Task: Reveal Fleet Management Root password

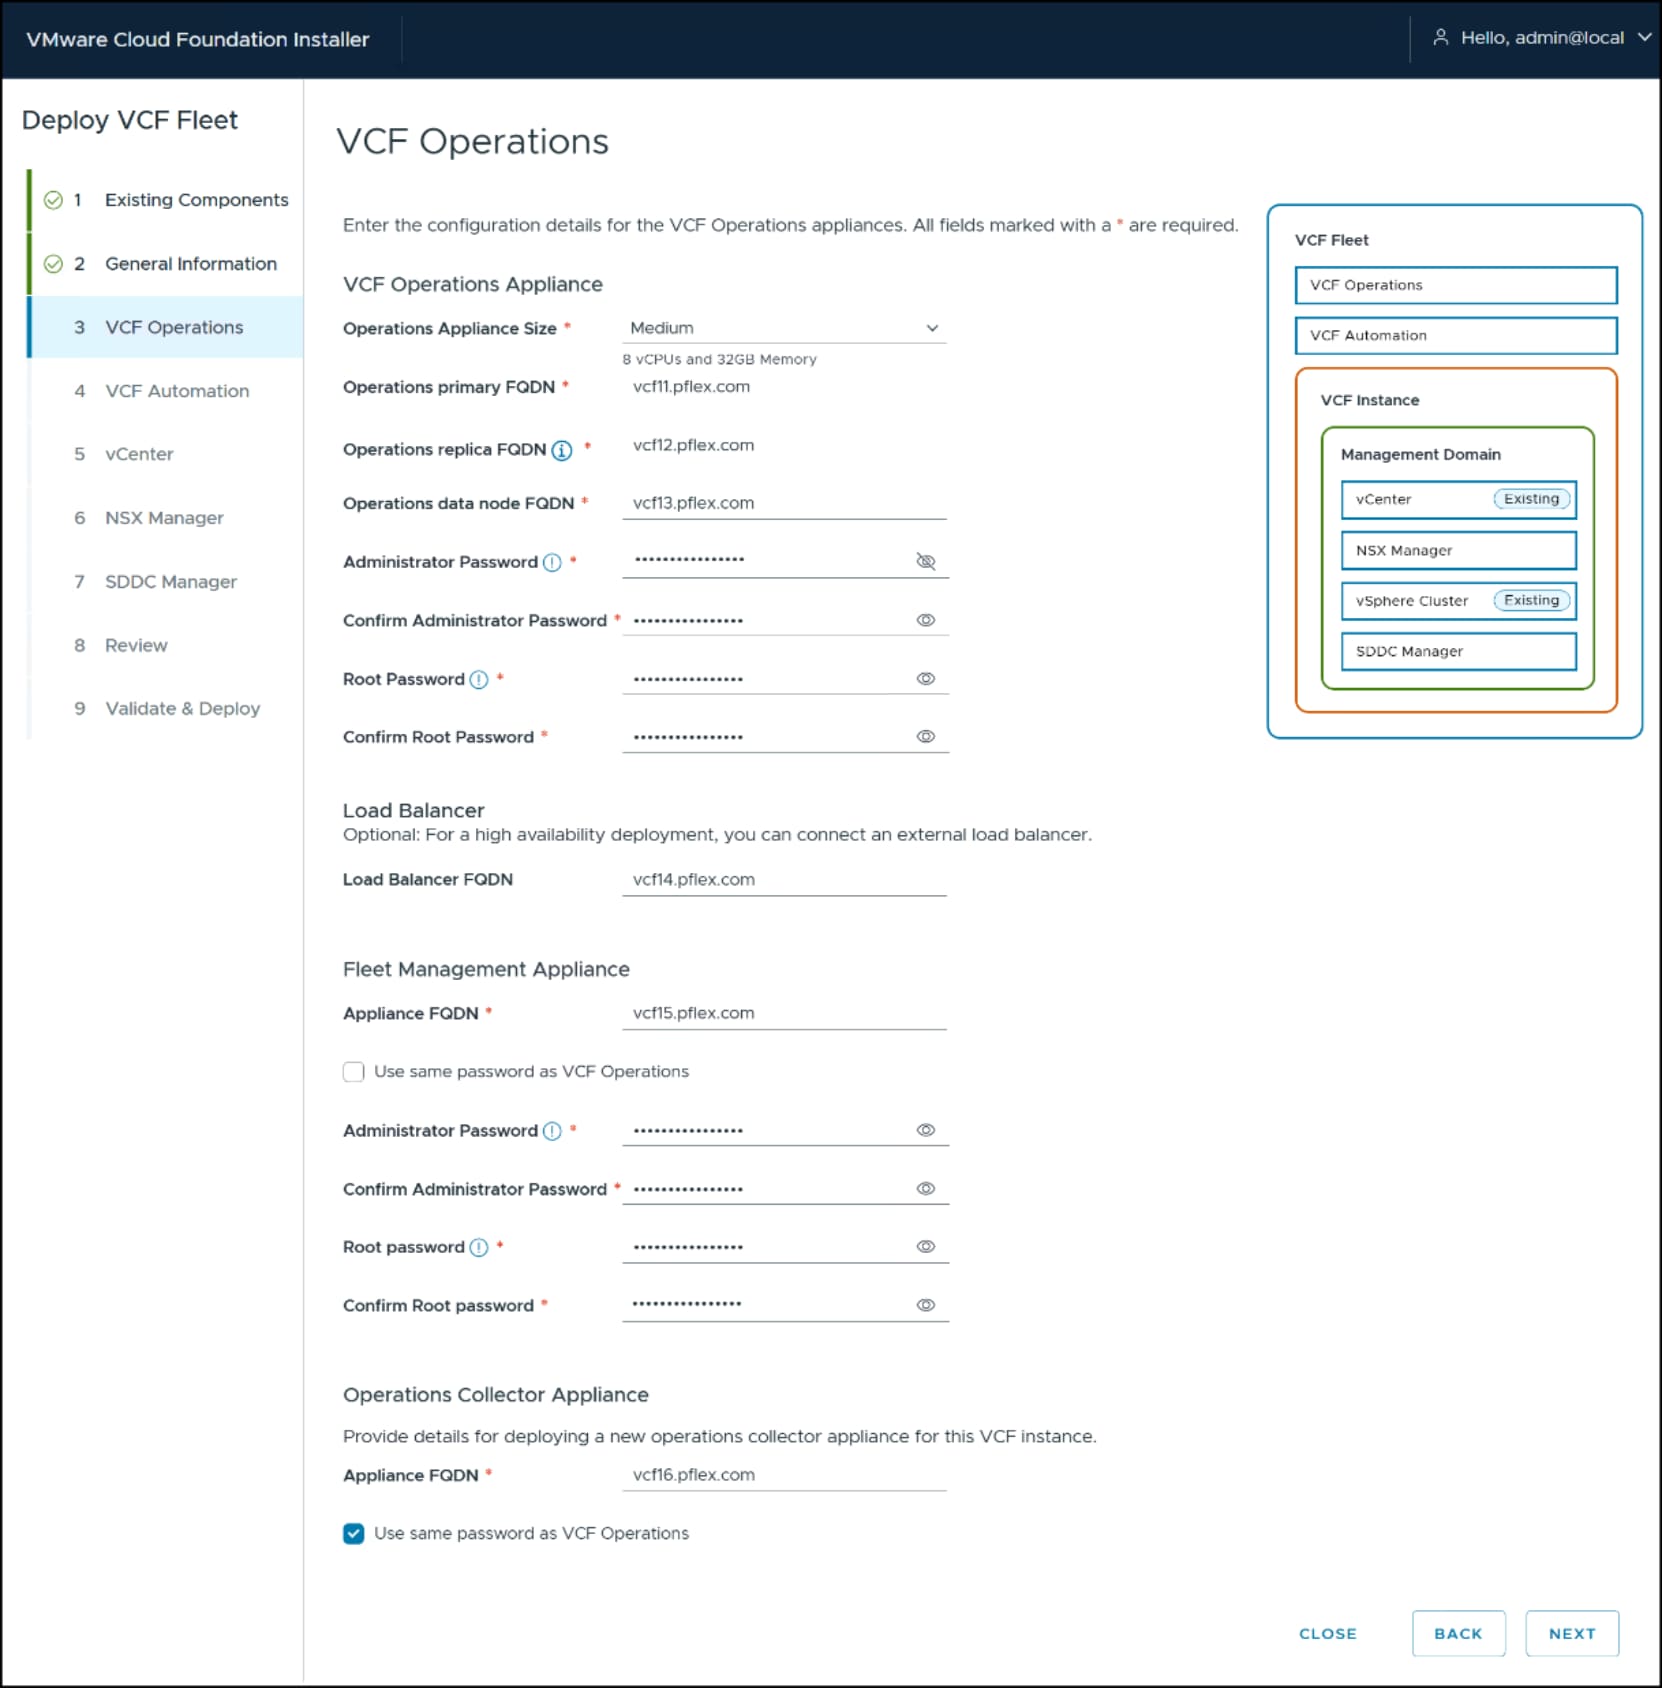Action: pos(926,1247)
